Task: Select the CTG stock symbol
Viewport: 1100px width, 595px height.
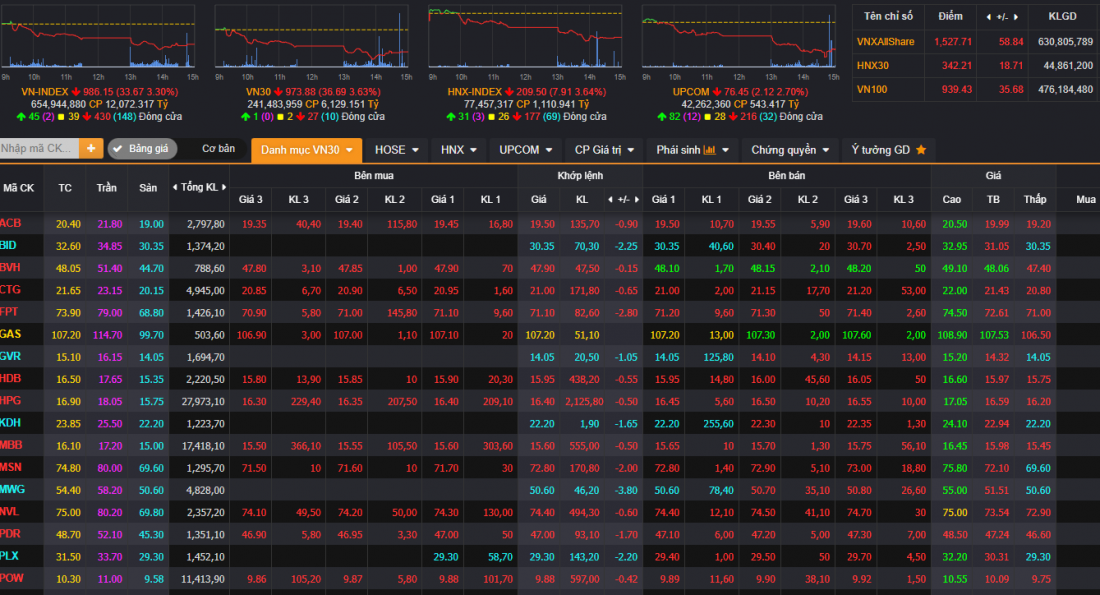Action: coord(11,290)
